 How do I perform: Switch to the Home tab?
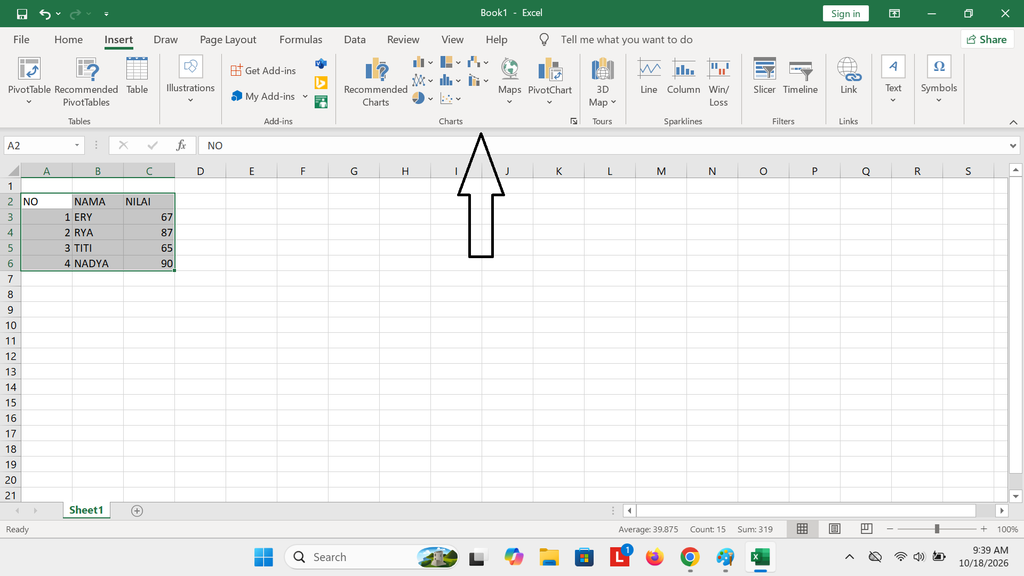69,39
